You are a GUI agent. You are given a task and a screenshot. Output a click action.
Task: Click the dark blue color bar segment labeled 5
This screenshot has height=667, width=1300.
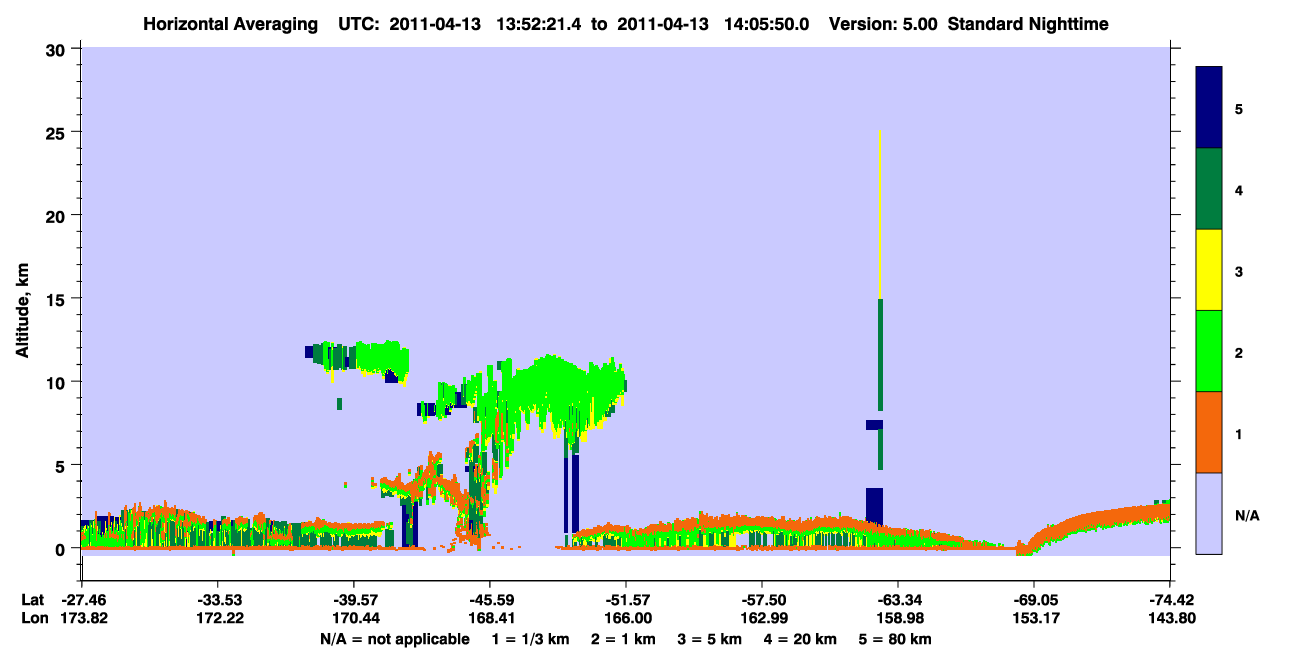pyautogui.click(x=1209, y=107)
